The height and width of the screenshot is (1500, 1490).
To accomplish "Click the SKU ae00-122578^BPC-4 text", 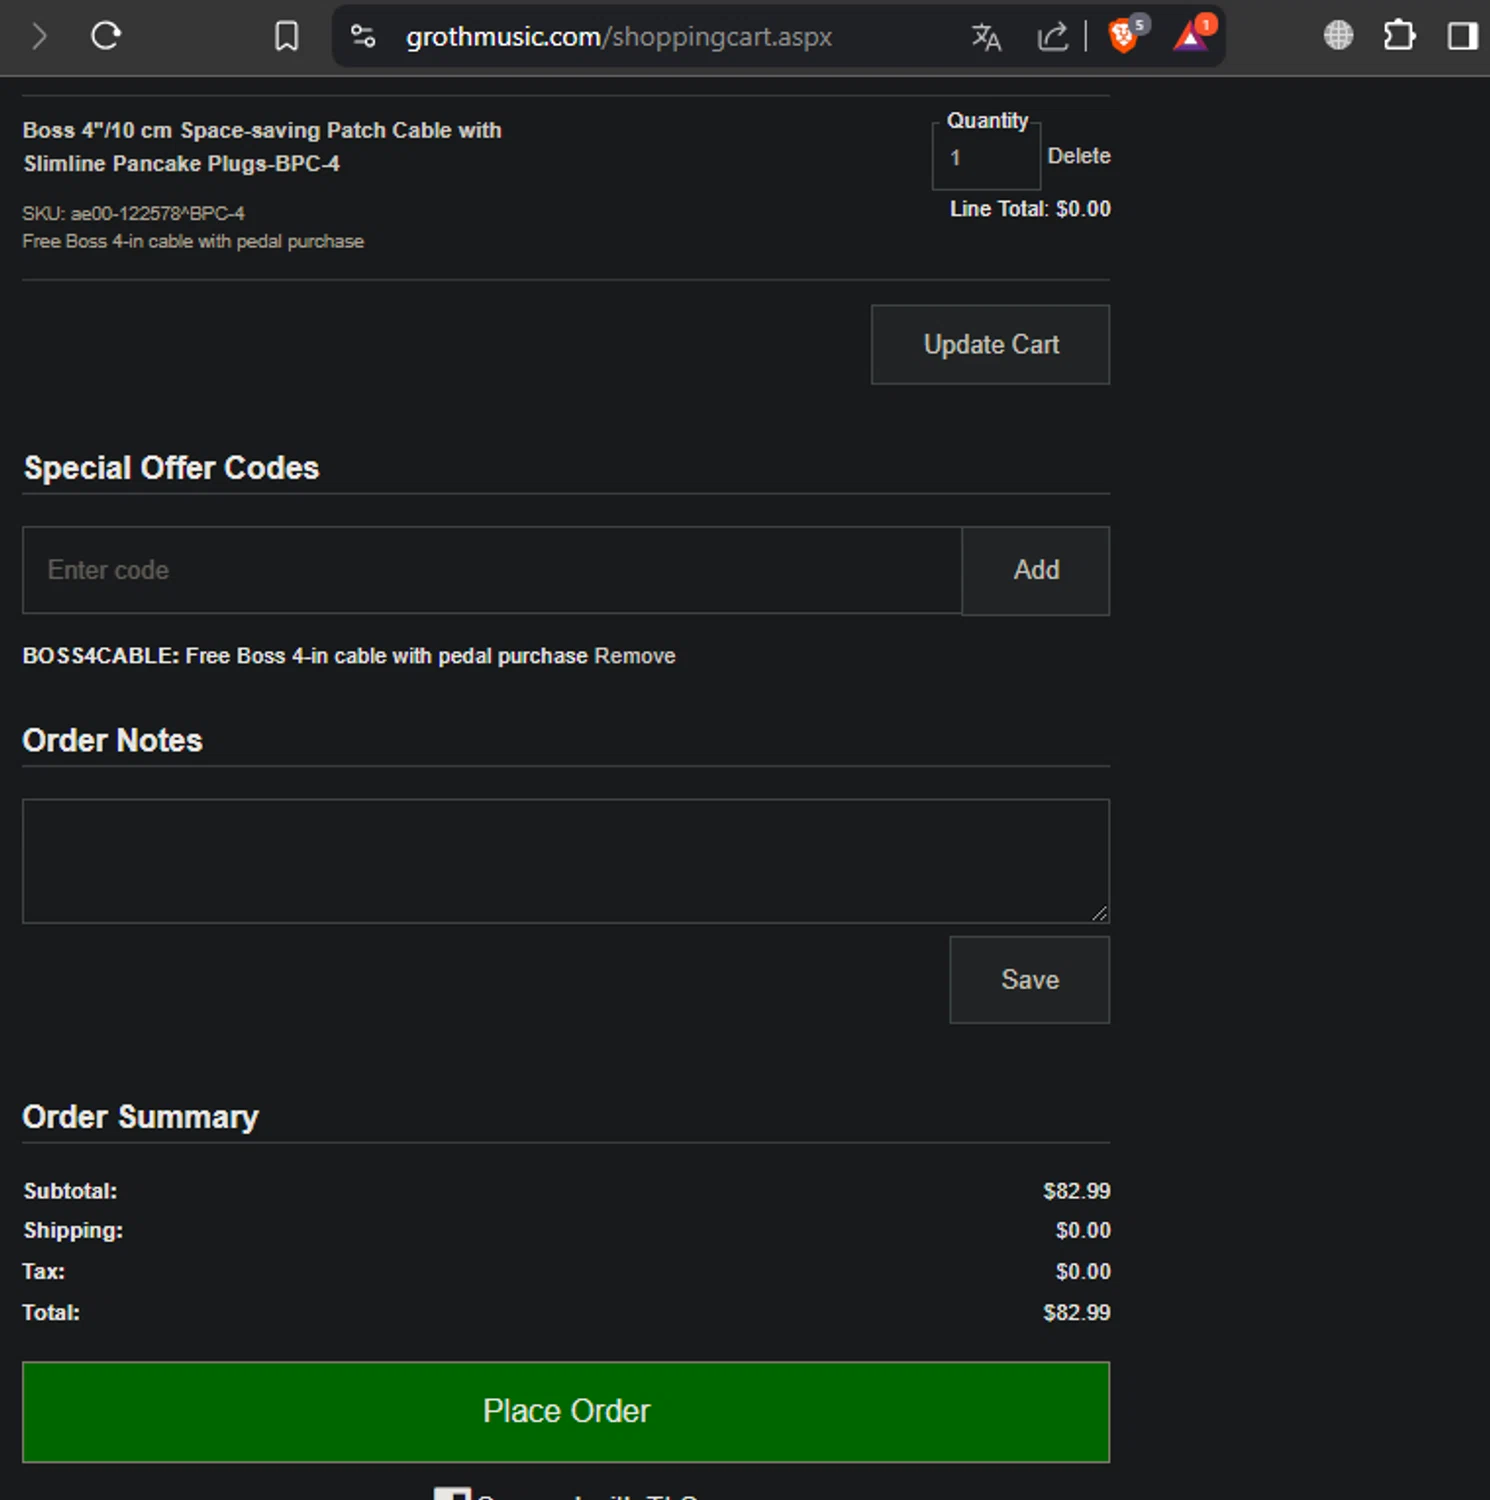I will (133, 213).
